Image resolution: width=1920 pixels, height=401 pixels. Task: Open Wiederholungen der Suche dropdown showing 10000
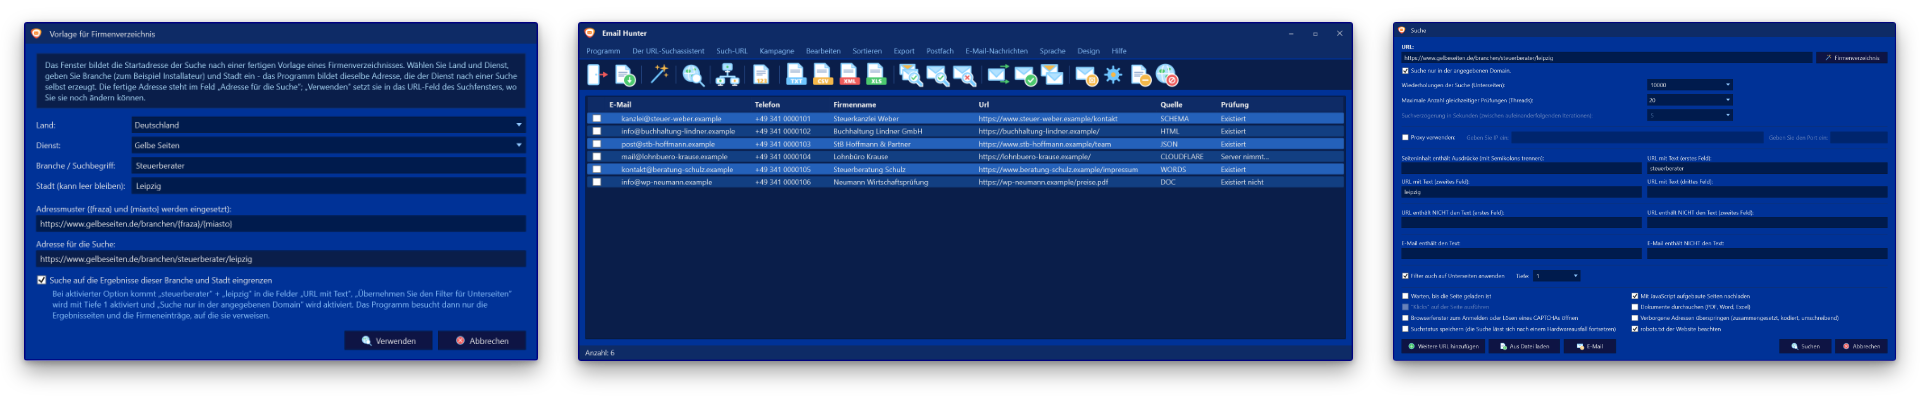(1689, 85)
